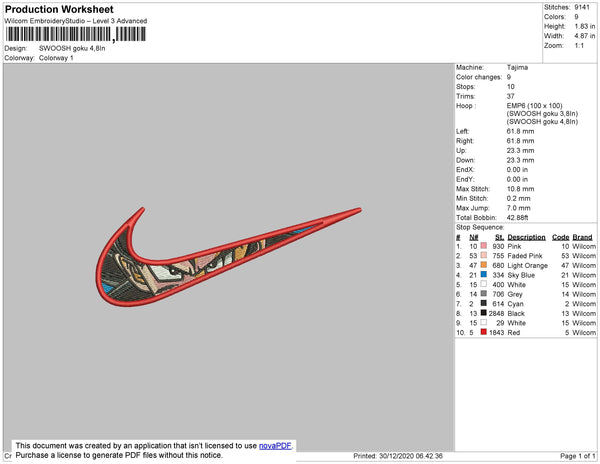The width and height of the screenshot is (600, 464).
Task: Click the Max Jump value 7.0 mm
Action: click(x=518, y=208)
